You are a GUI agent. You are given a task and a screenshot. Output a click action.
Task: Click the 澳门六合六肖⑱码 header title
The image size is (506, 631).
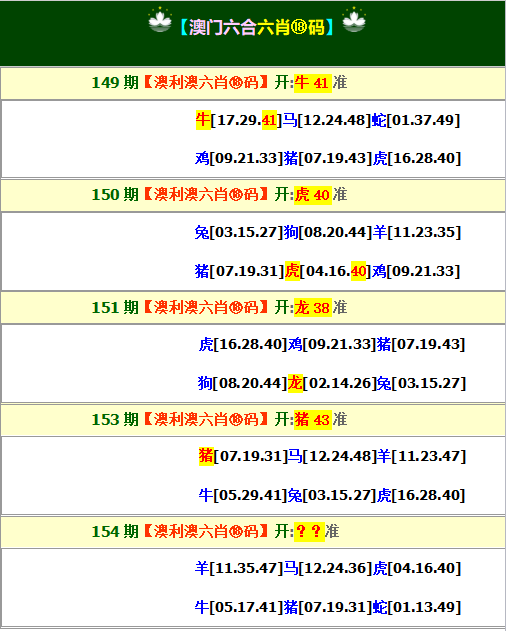tap(257, 28)
